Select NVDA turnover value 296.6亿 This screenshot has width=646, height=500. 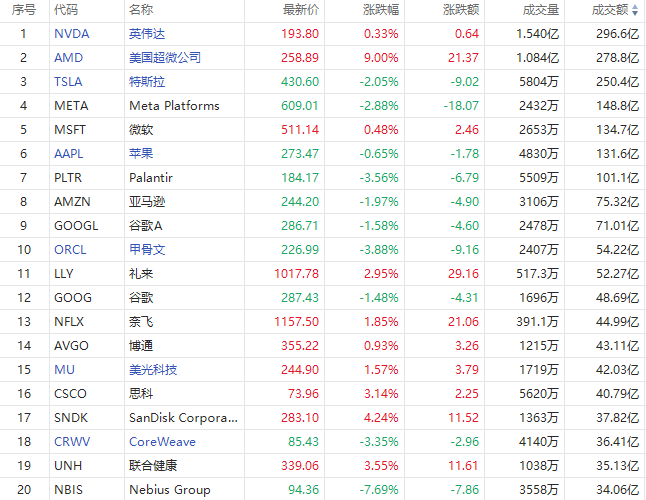618,34
